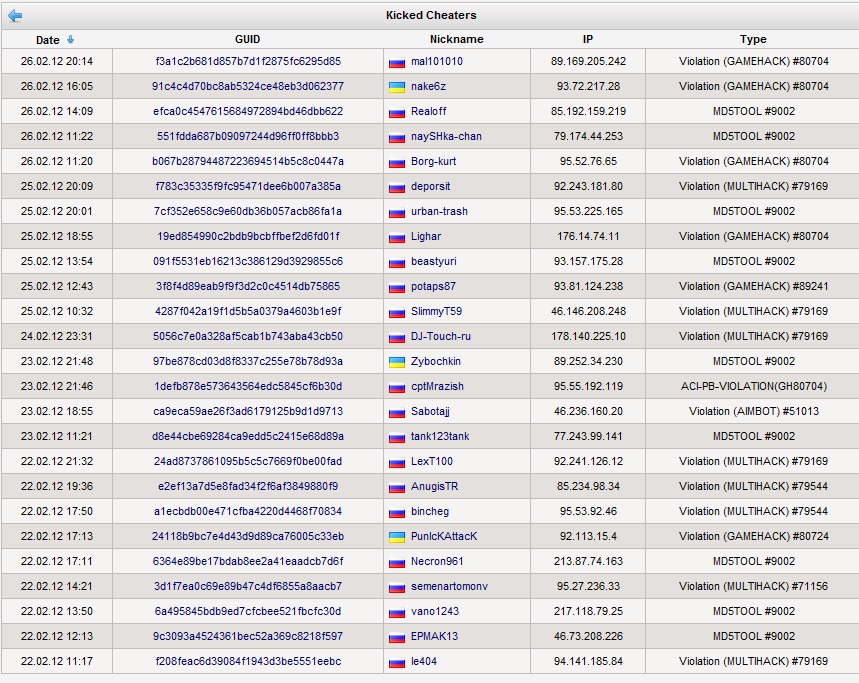Click GUID 551fdda687b09097244d96ff0ff8bbb3

(x=248, y=136)
